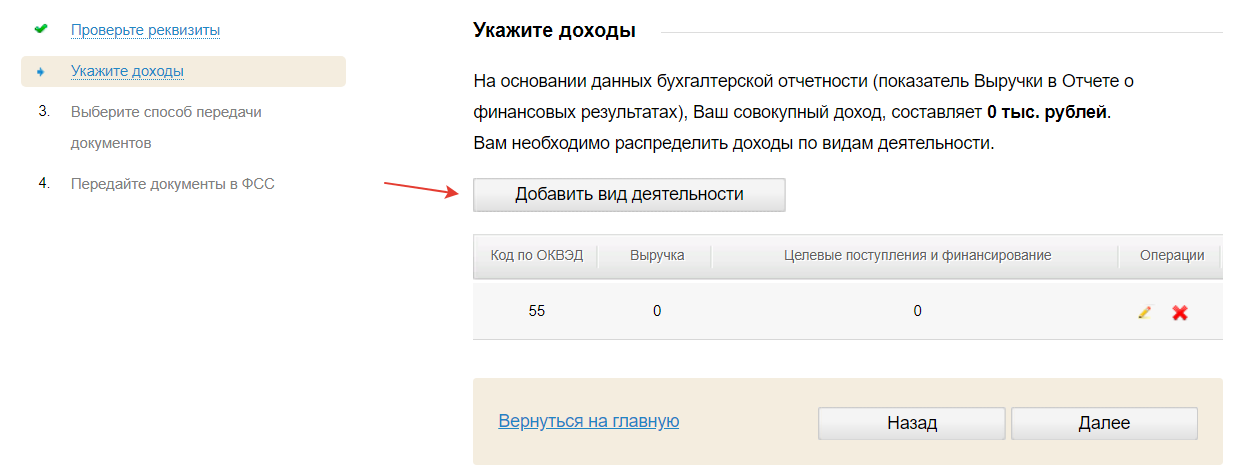The image size is (1234, 475).
Task: Open the Вернуться на главную link
Action: 588,421
